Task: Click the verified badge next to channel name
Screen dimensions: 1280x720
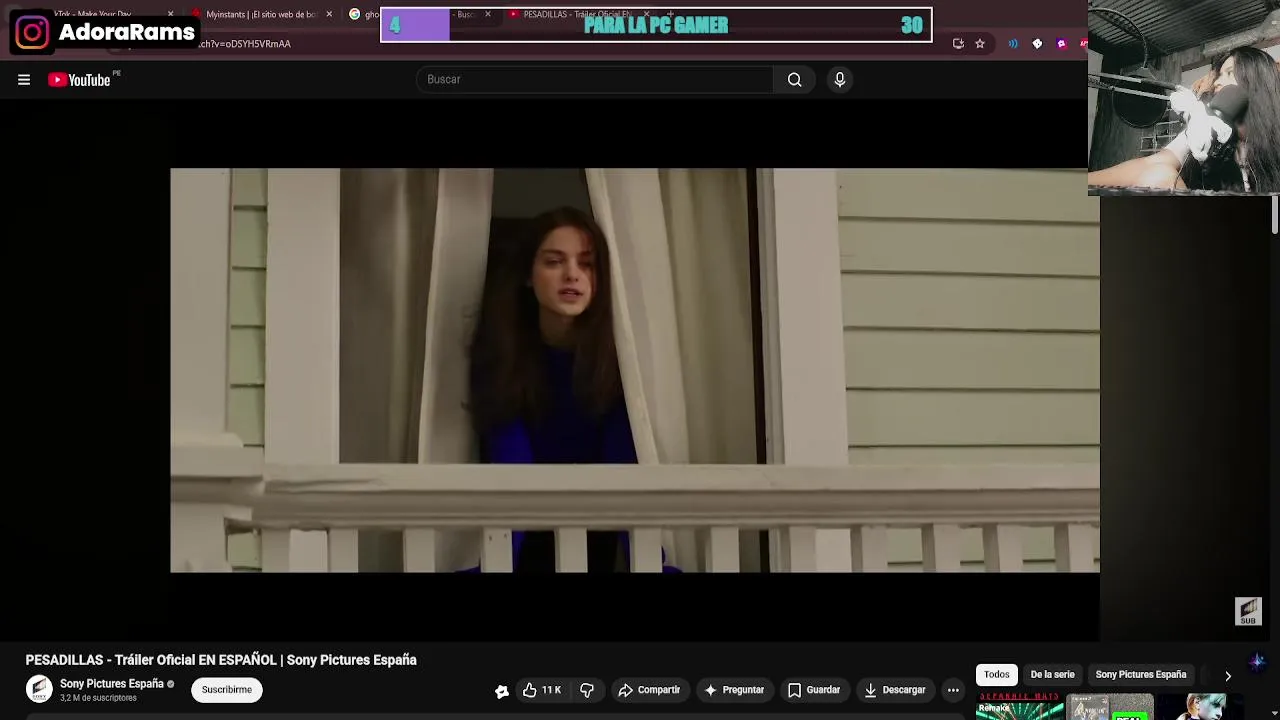Action: (171, 685)
